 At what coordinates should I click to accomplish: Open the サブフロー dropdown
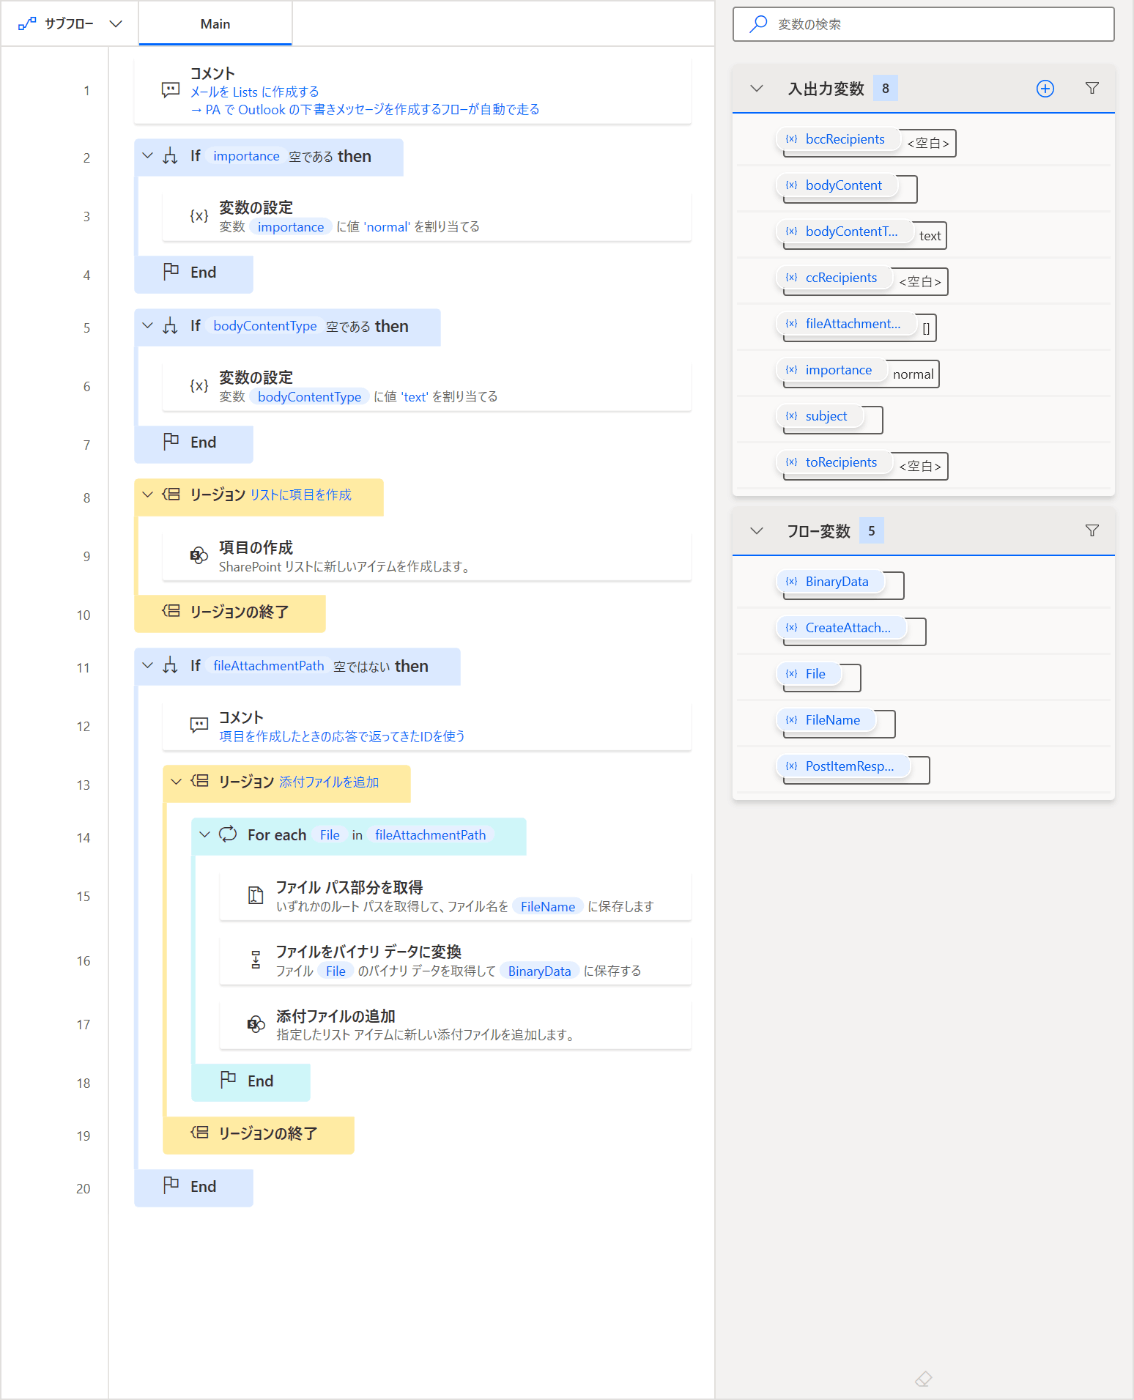coord(114,23)
